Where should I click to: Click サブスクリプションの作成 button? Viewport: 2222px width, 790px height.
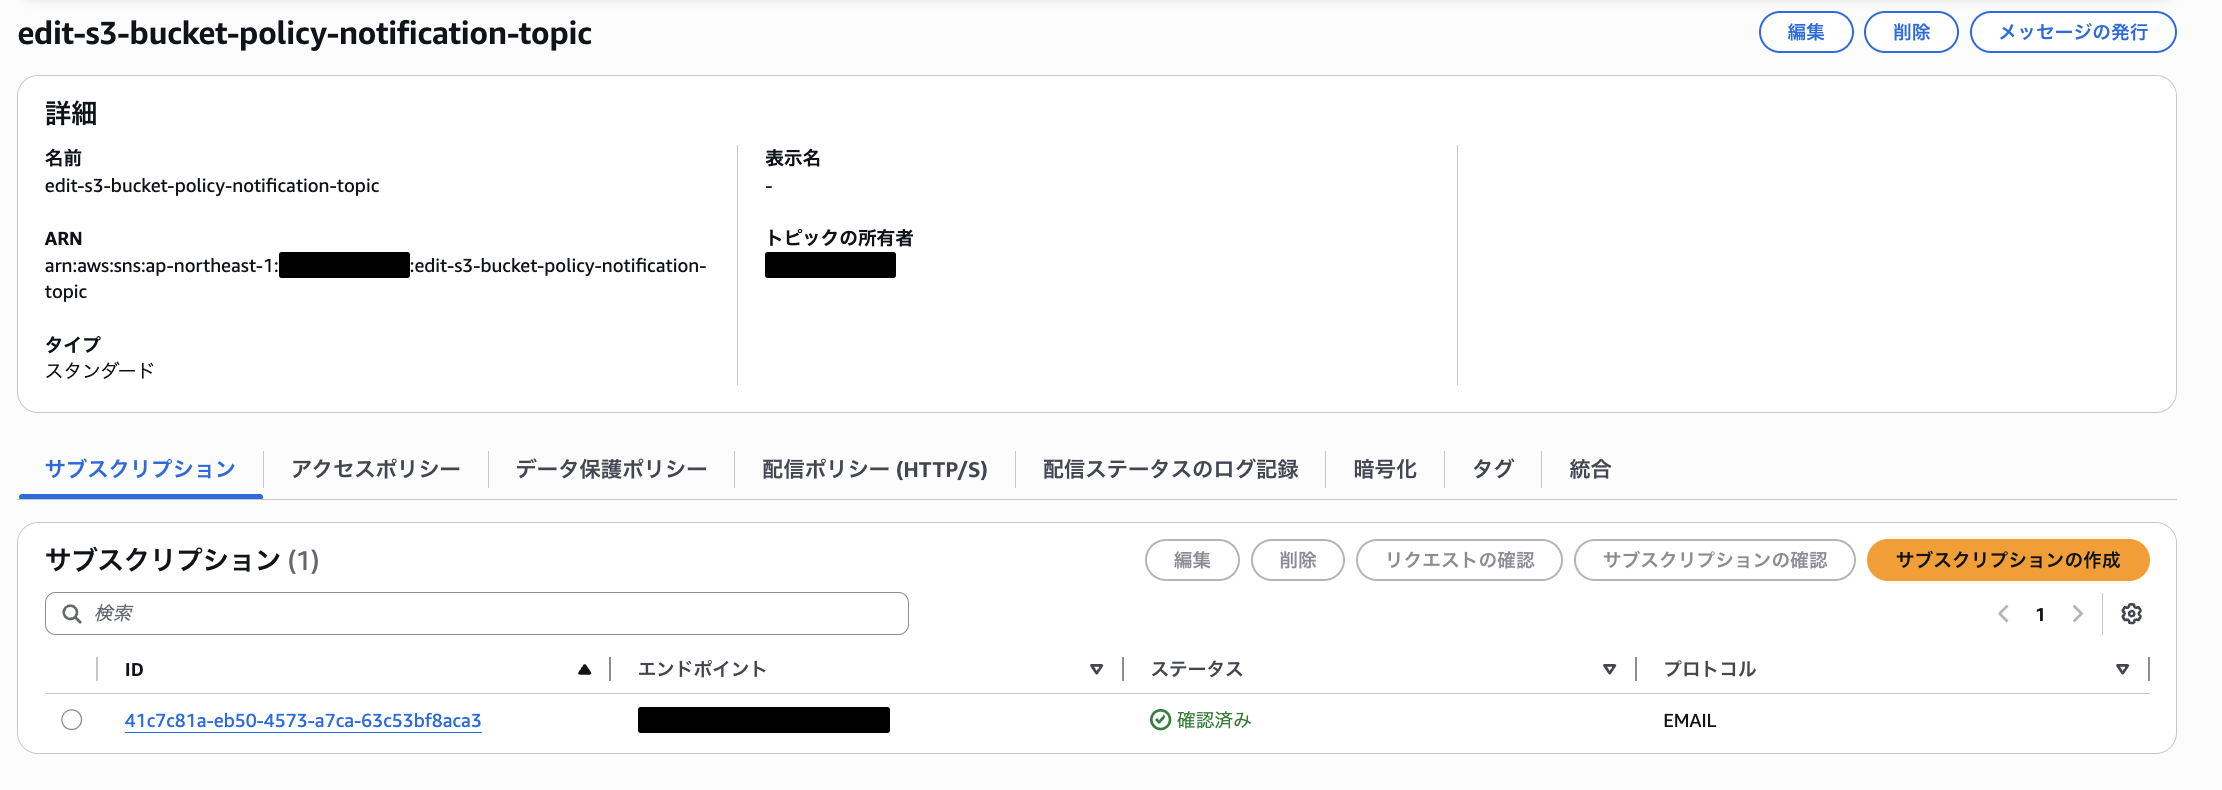2007,560
